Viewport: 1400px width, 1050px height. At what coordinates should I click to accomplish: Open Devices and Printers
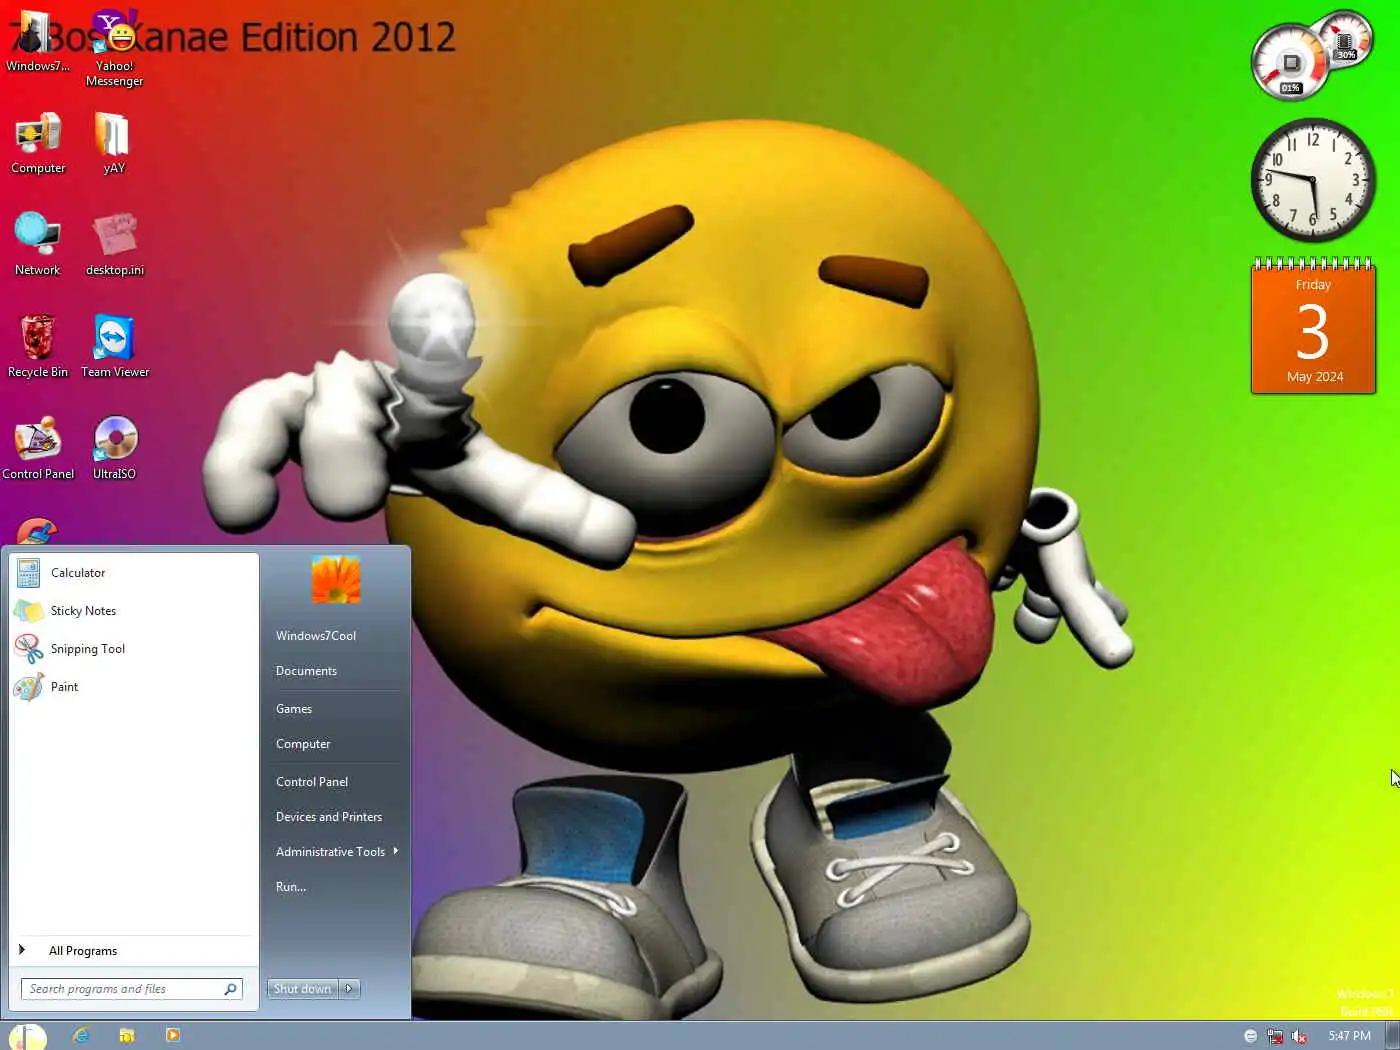pyautogui.click(x=329, y=817)
